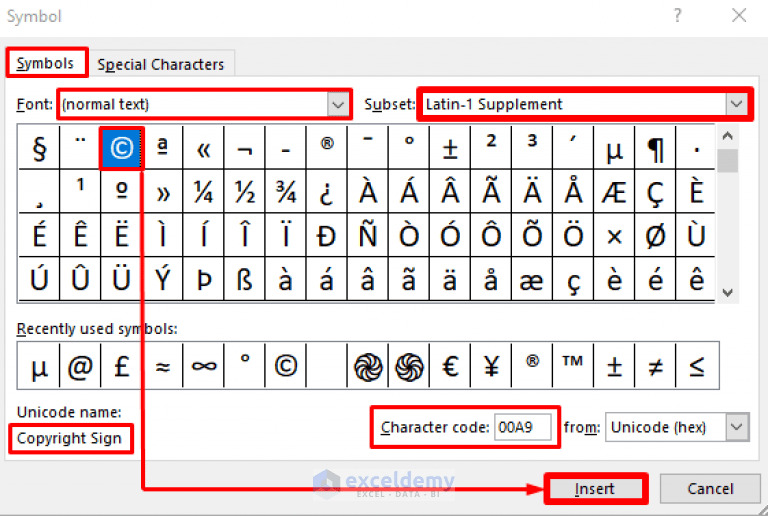Switch to the Symbols tab

46,63
